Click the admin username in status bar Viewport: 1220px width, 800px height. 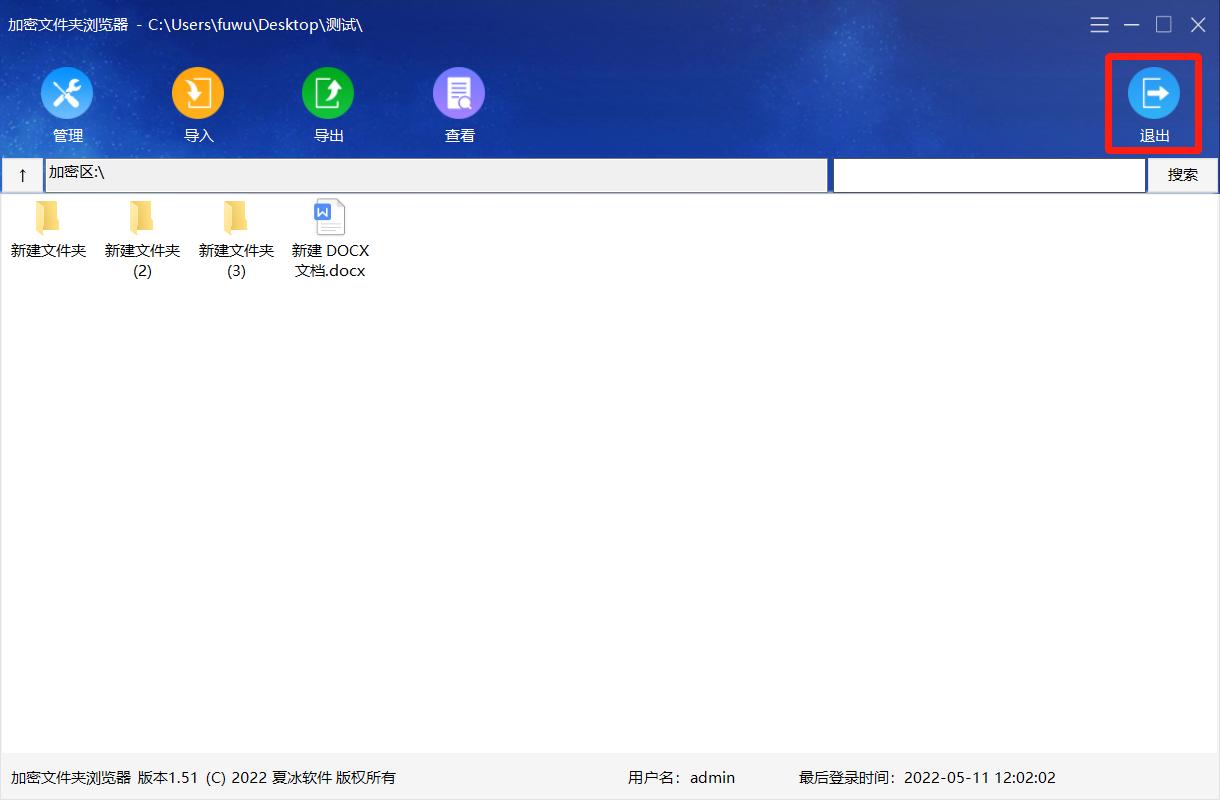[713, 777]
